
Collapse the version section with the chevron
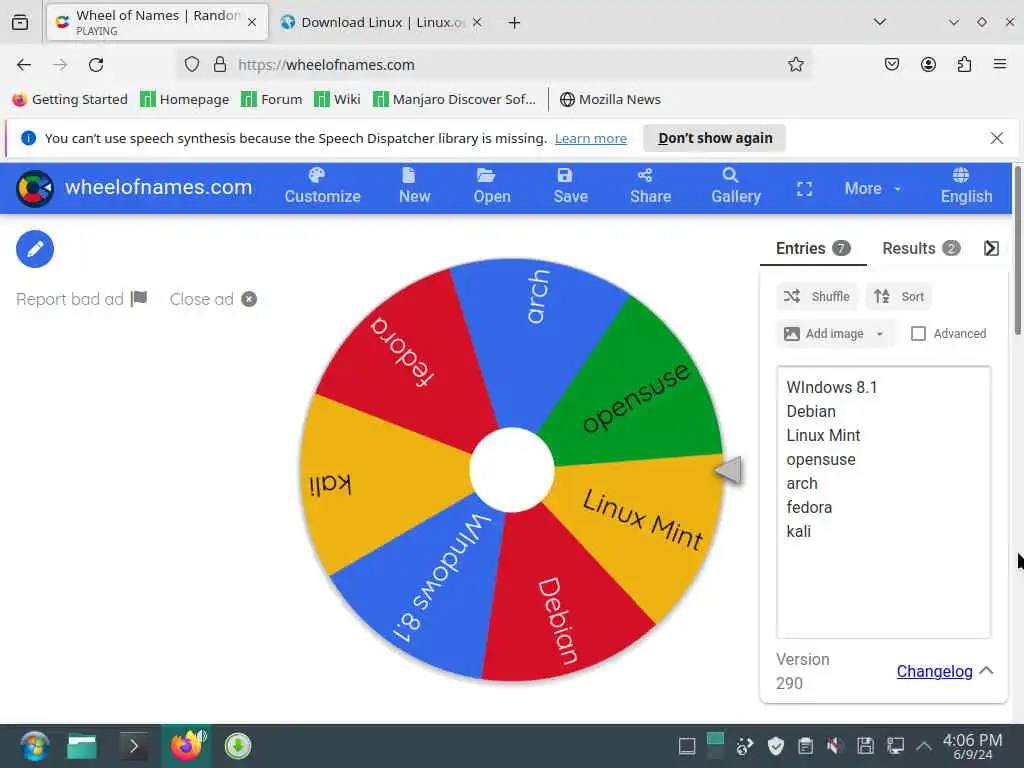987,671
